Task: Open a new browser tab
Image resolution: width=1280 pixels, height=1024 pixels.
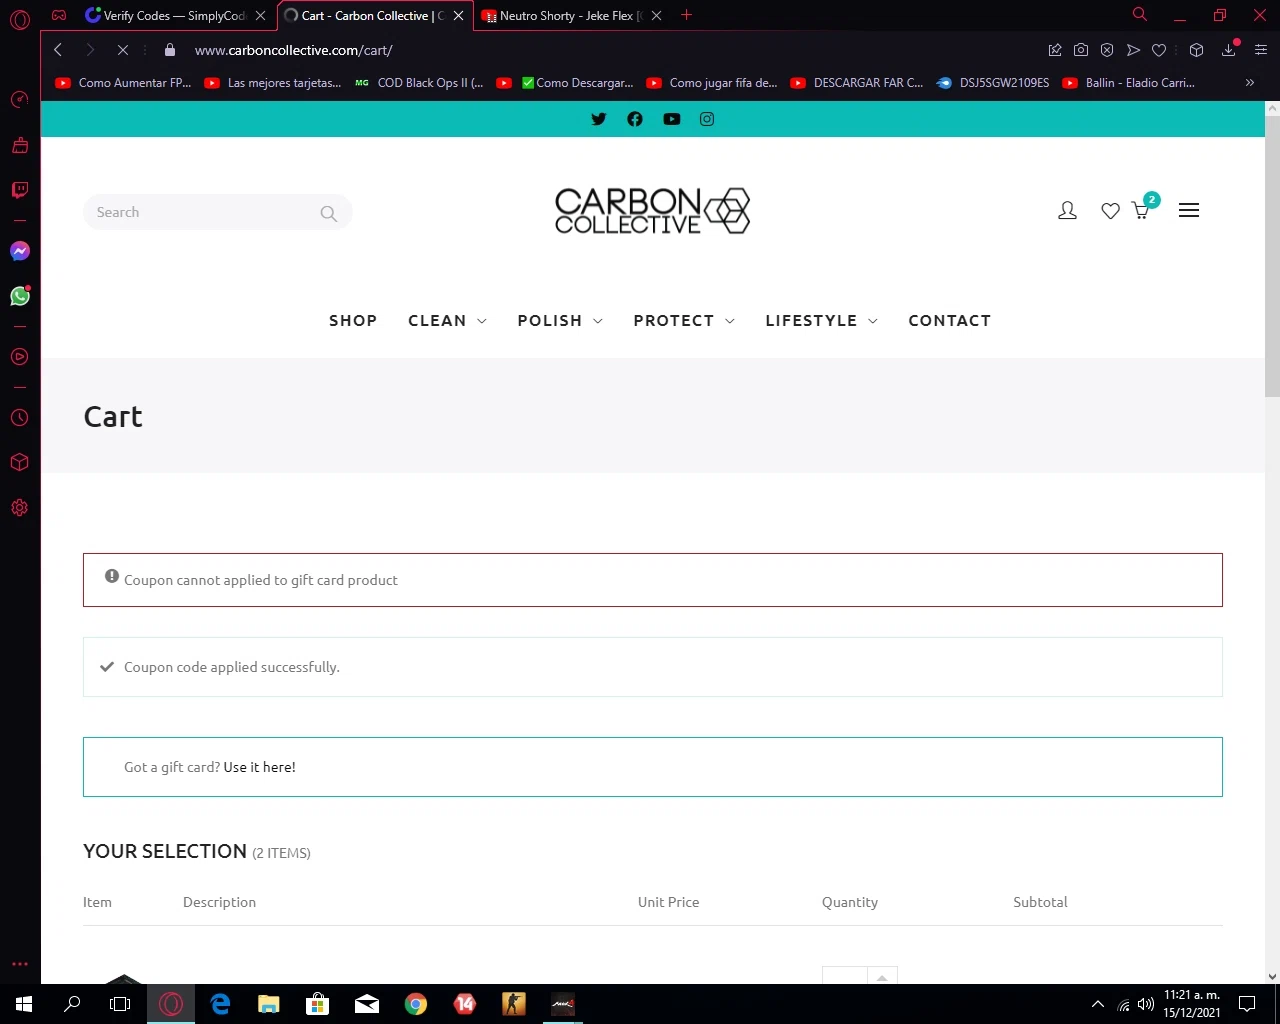Action: tap(687, 15)
